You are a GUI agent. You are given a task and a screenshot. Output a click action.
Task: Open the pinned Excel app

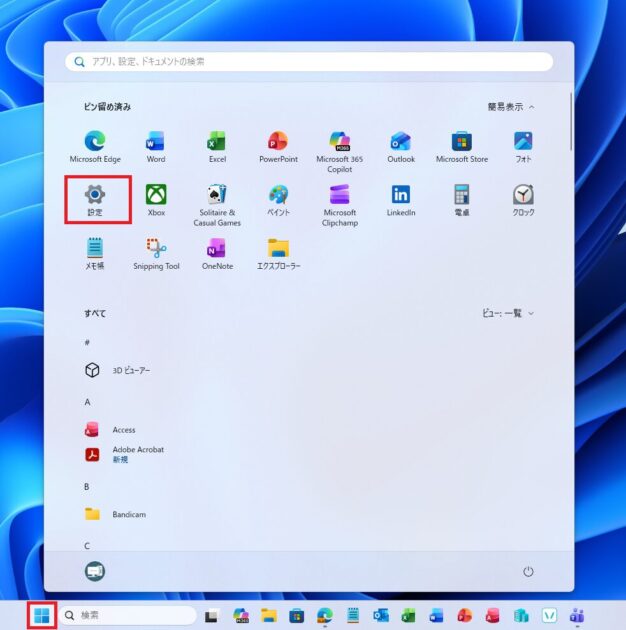(217, 147)
